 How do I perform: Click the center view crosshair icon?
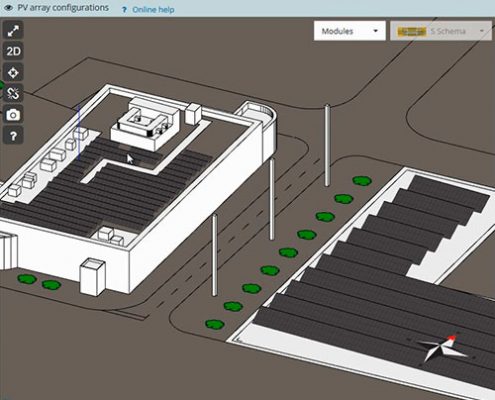pyautogui.click(x=13, y=72)
